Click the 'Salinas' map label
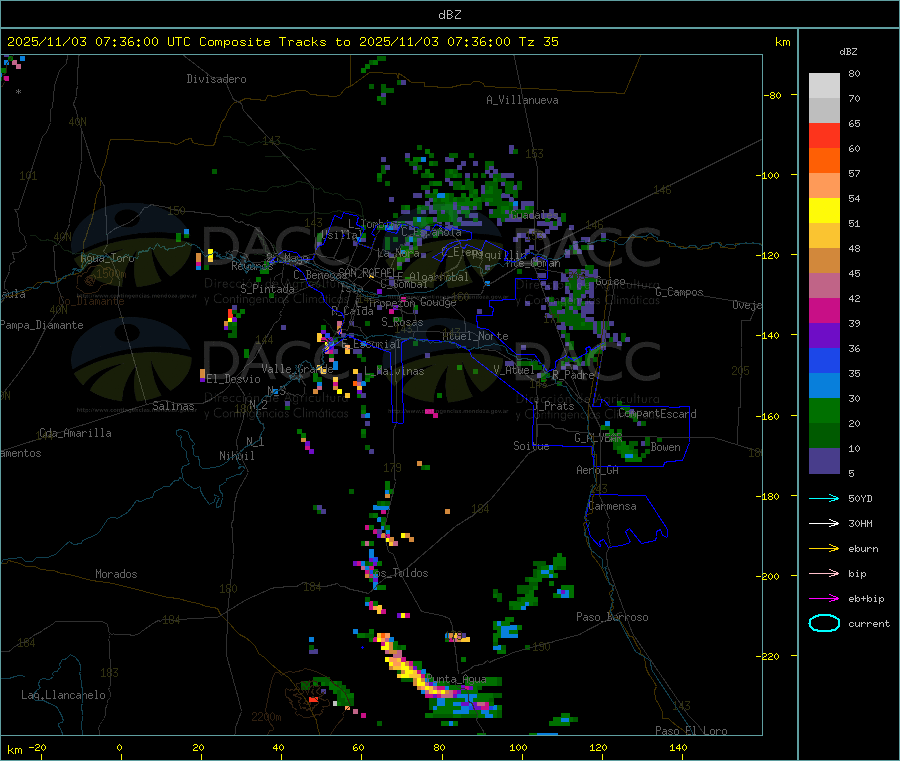The image size is (900, 761). 173,406
